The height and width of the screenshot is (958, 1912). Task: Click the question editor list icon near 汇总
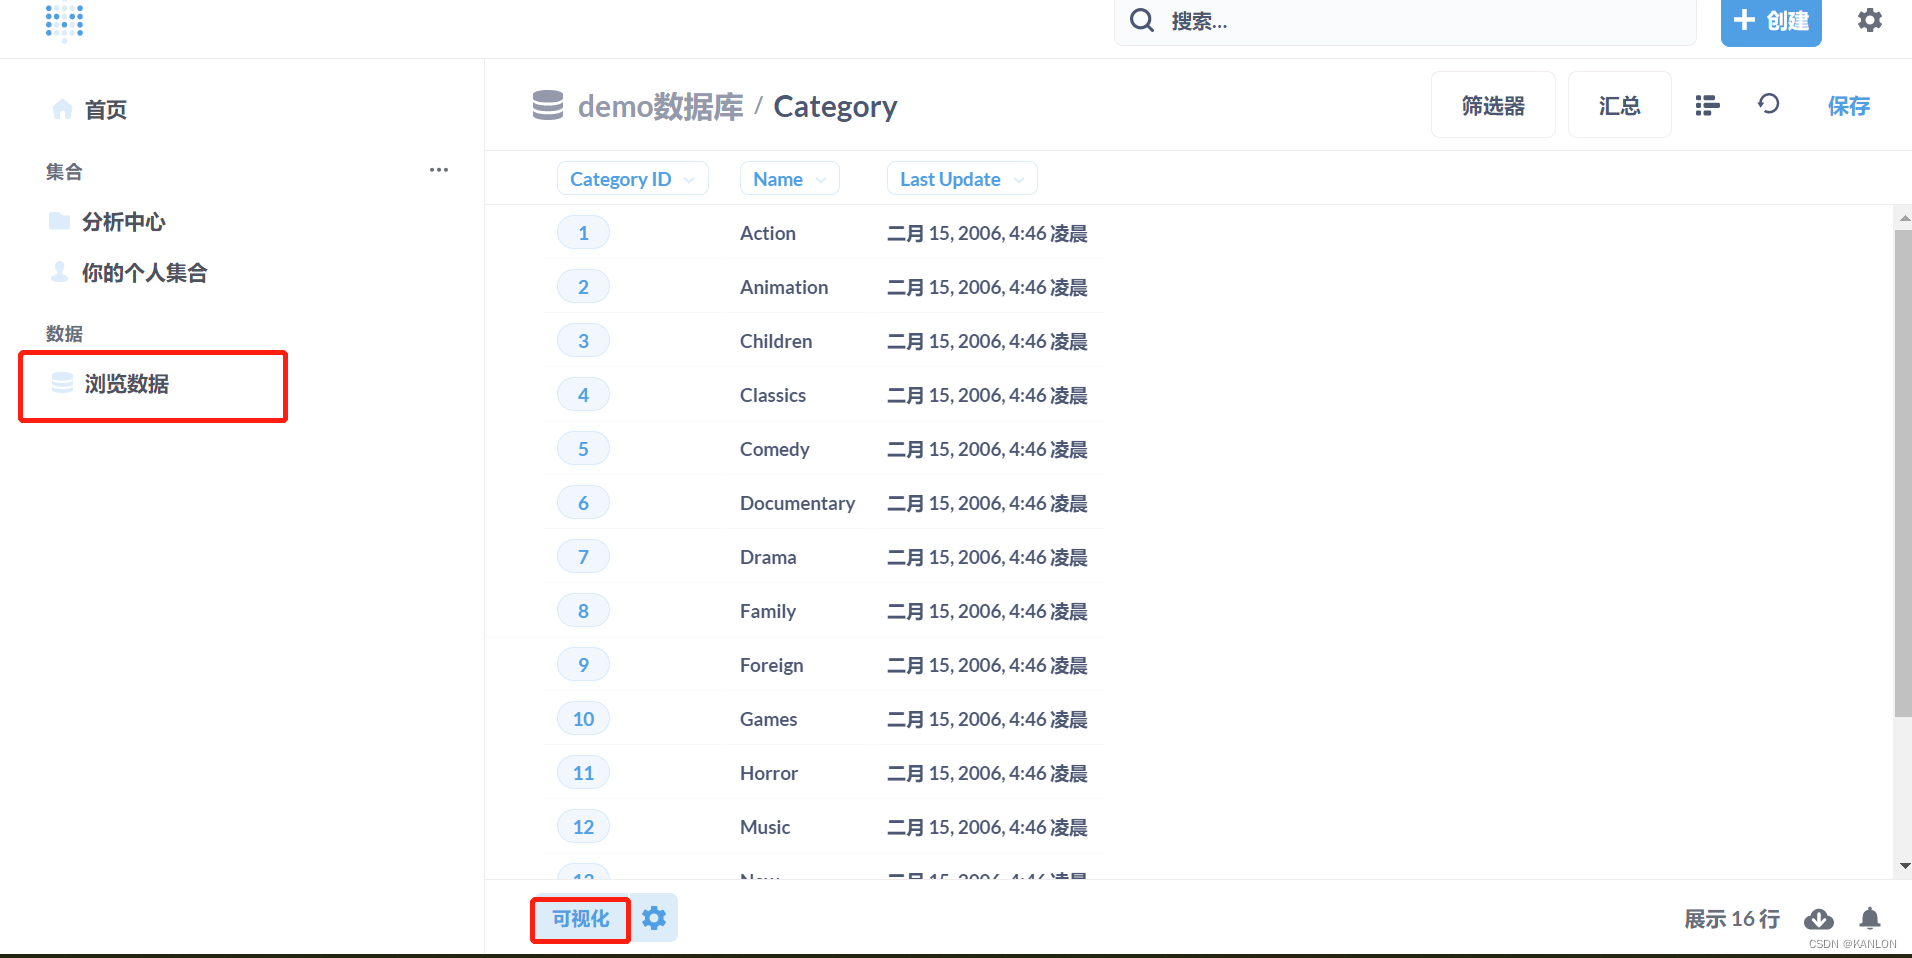(1706, 105)
